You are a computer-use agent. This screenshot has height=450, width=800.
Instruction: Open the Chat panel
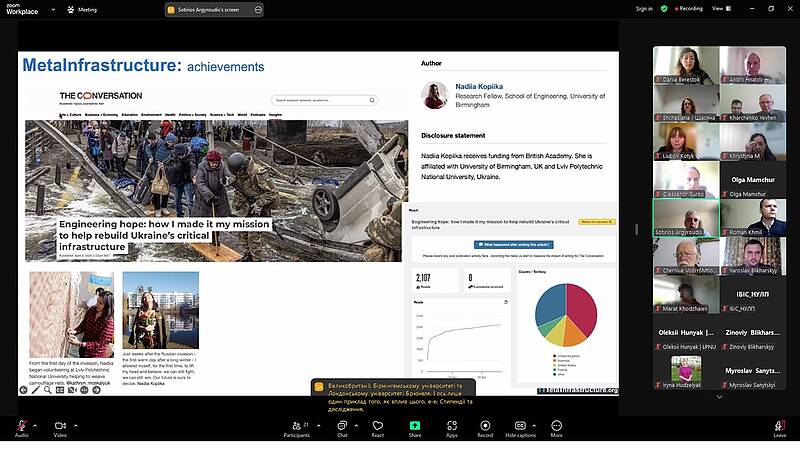(342, 428)
